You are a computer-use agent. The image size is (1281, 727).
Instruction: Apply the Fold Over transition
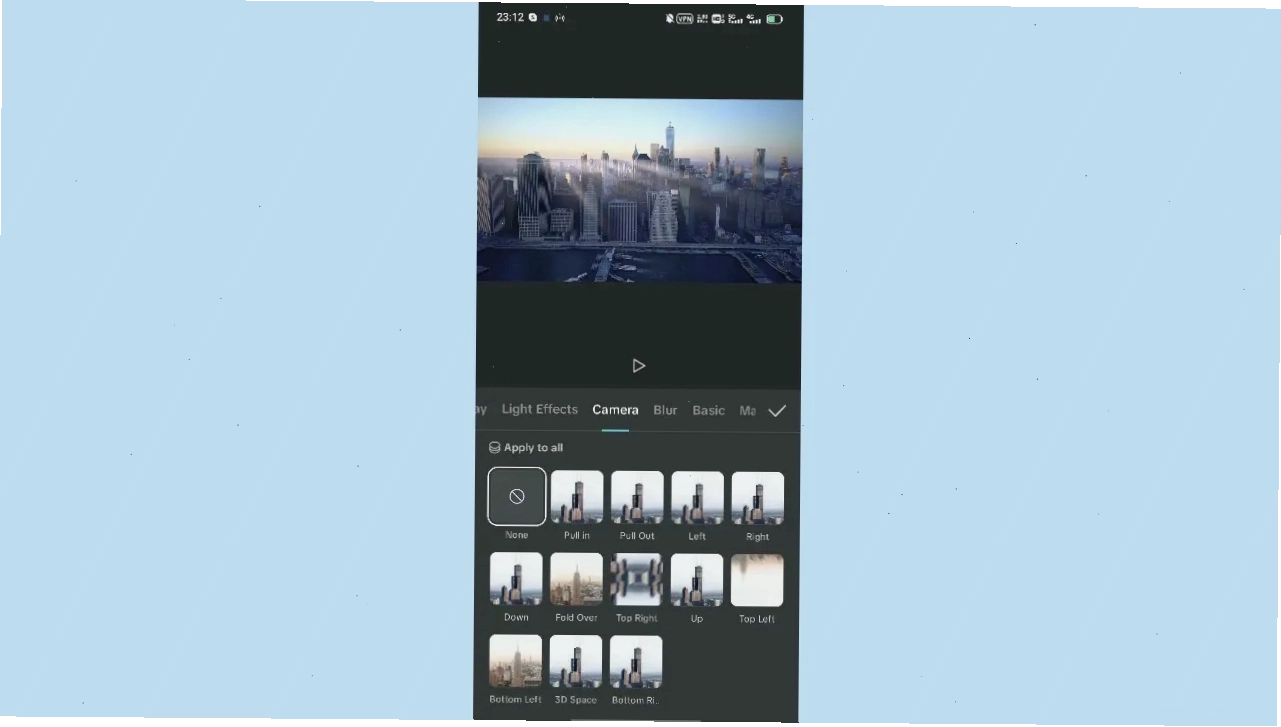pyautogui.click(x=576, y=579)
